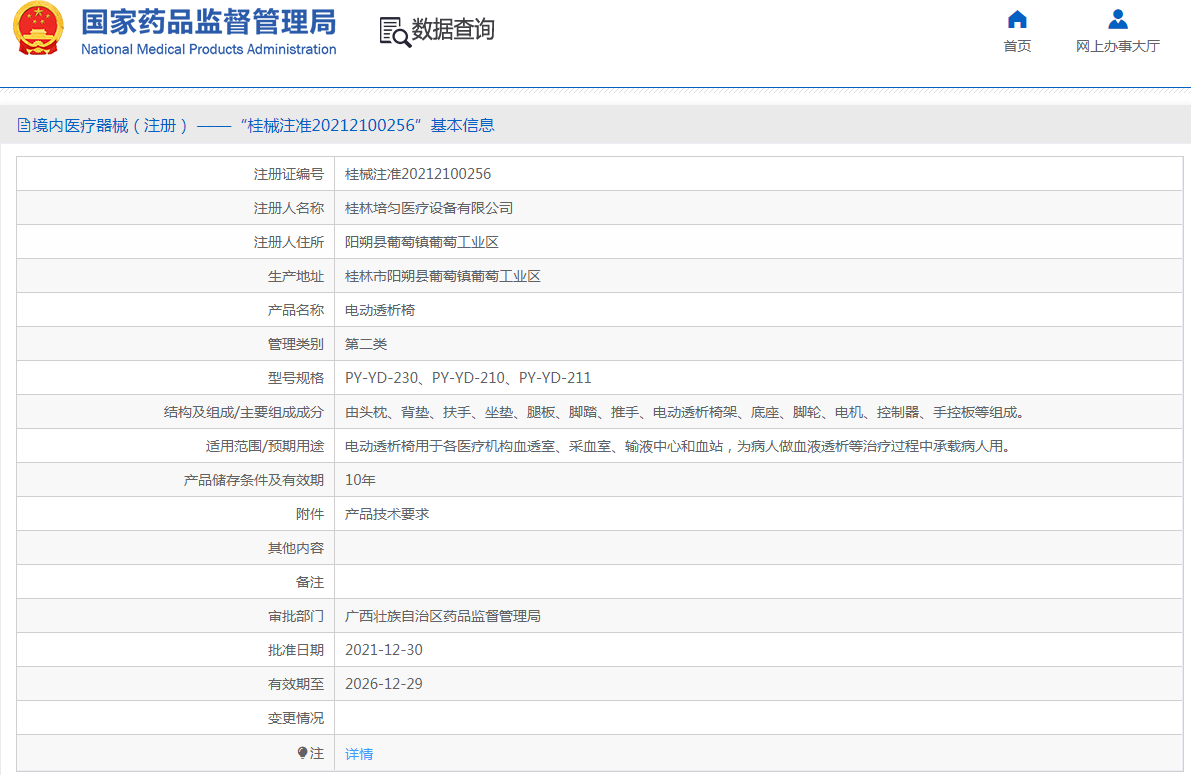Click the 国家药品监督管理局 title
1191x775 pixels.
[x=209, y=22]
